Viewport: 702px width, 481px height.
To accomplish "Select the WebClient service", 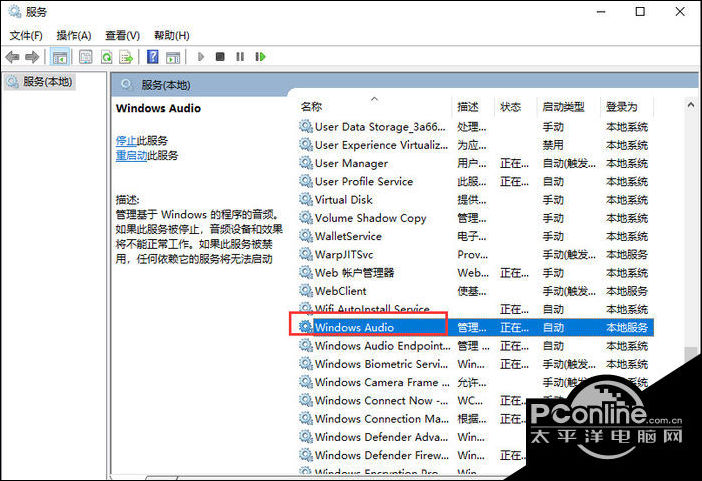I will (x=475, y=291).
